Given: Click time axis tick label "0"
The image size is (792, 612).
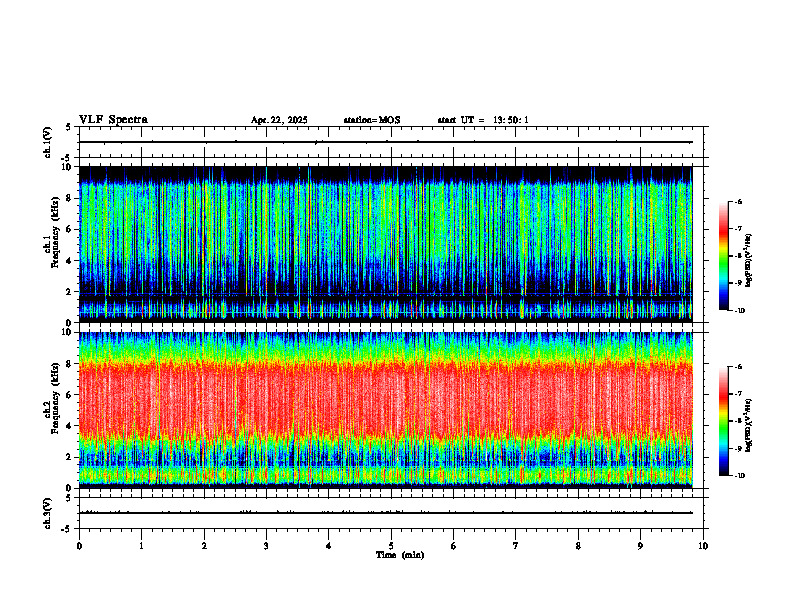Looking at the screenshot, I should pos(79,546).
